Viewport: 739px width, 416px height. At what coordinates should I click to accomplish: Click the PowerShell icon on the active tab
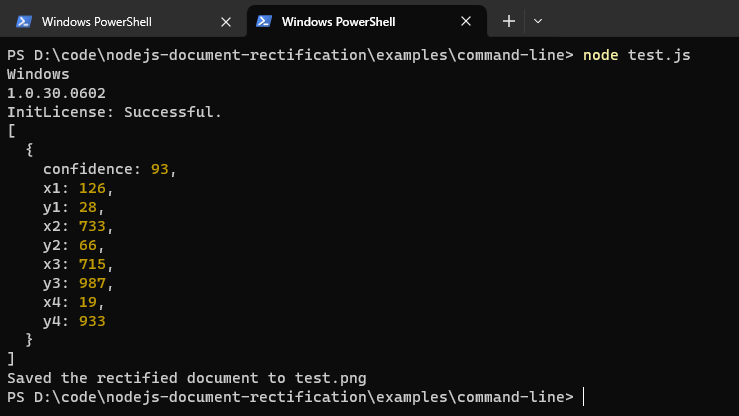pyautogui.click(x=264, y=21)
